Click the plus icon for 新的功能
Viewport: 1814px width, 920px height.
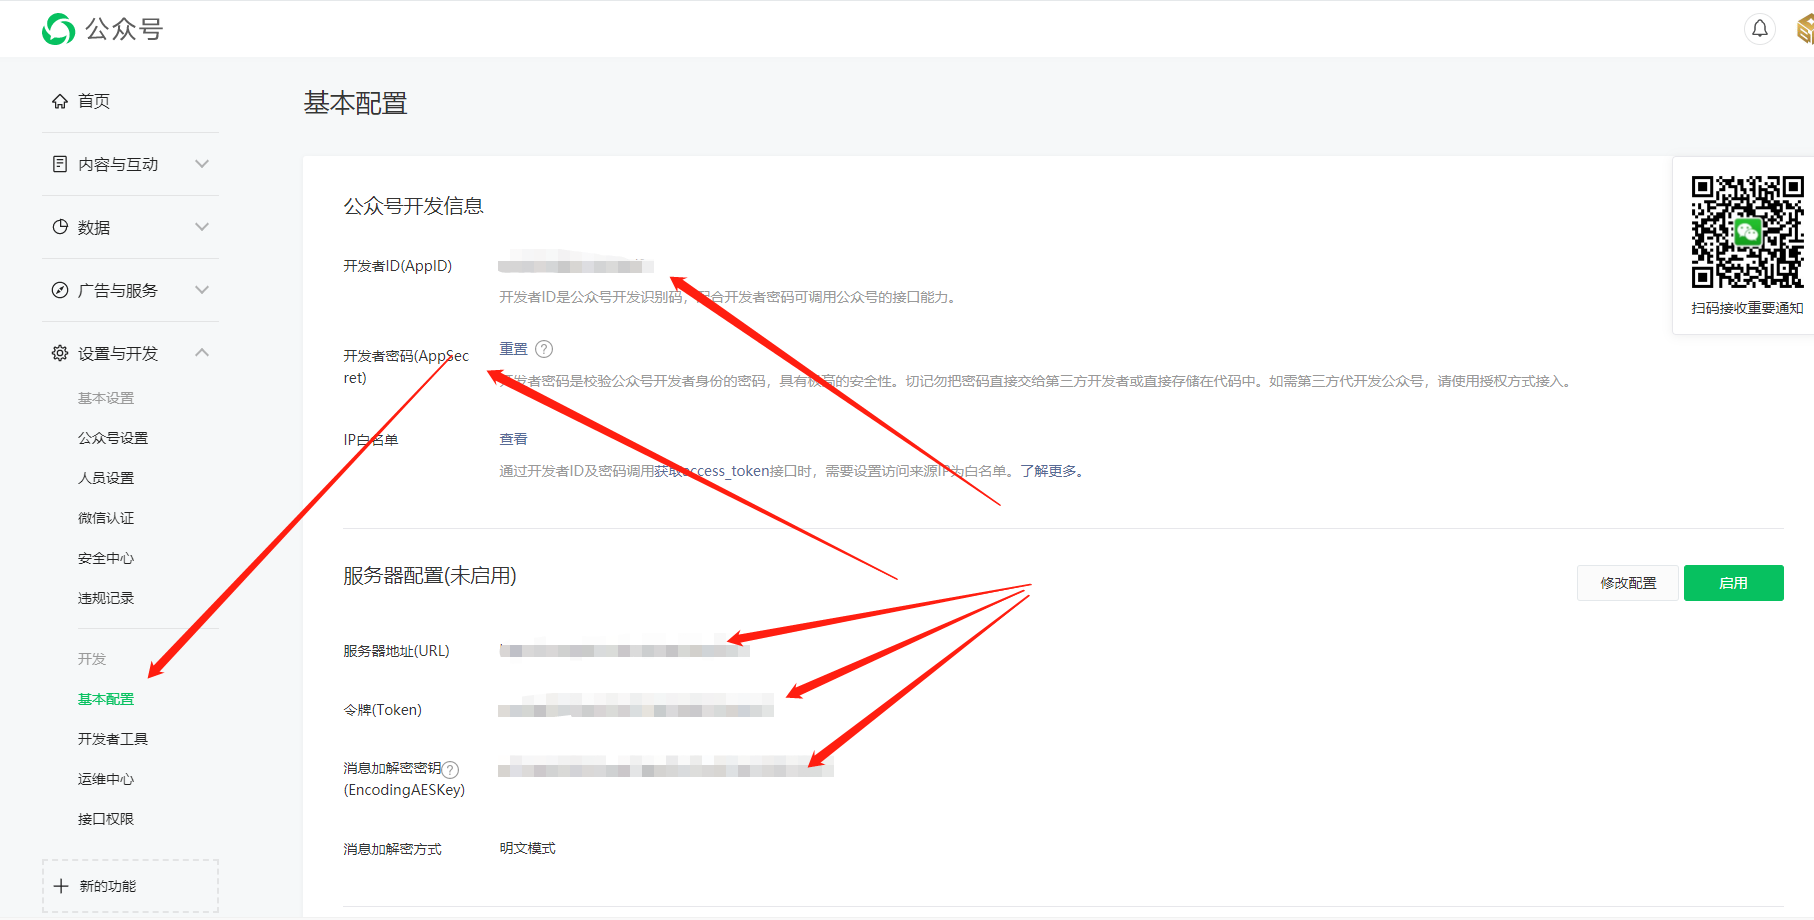click(61, 886)
